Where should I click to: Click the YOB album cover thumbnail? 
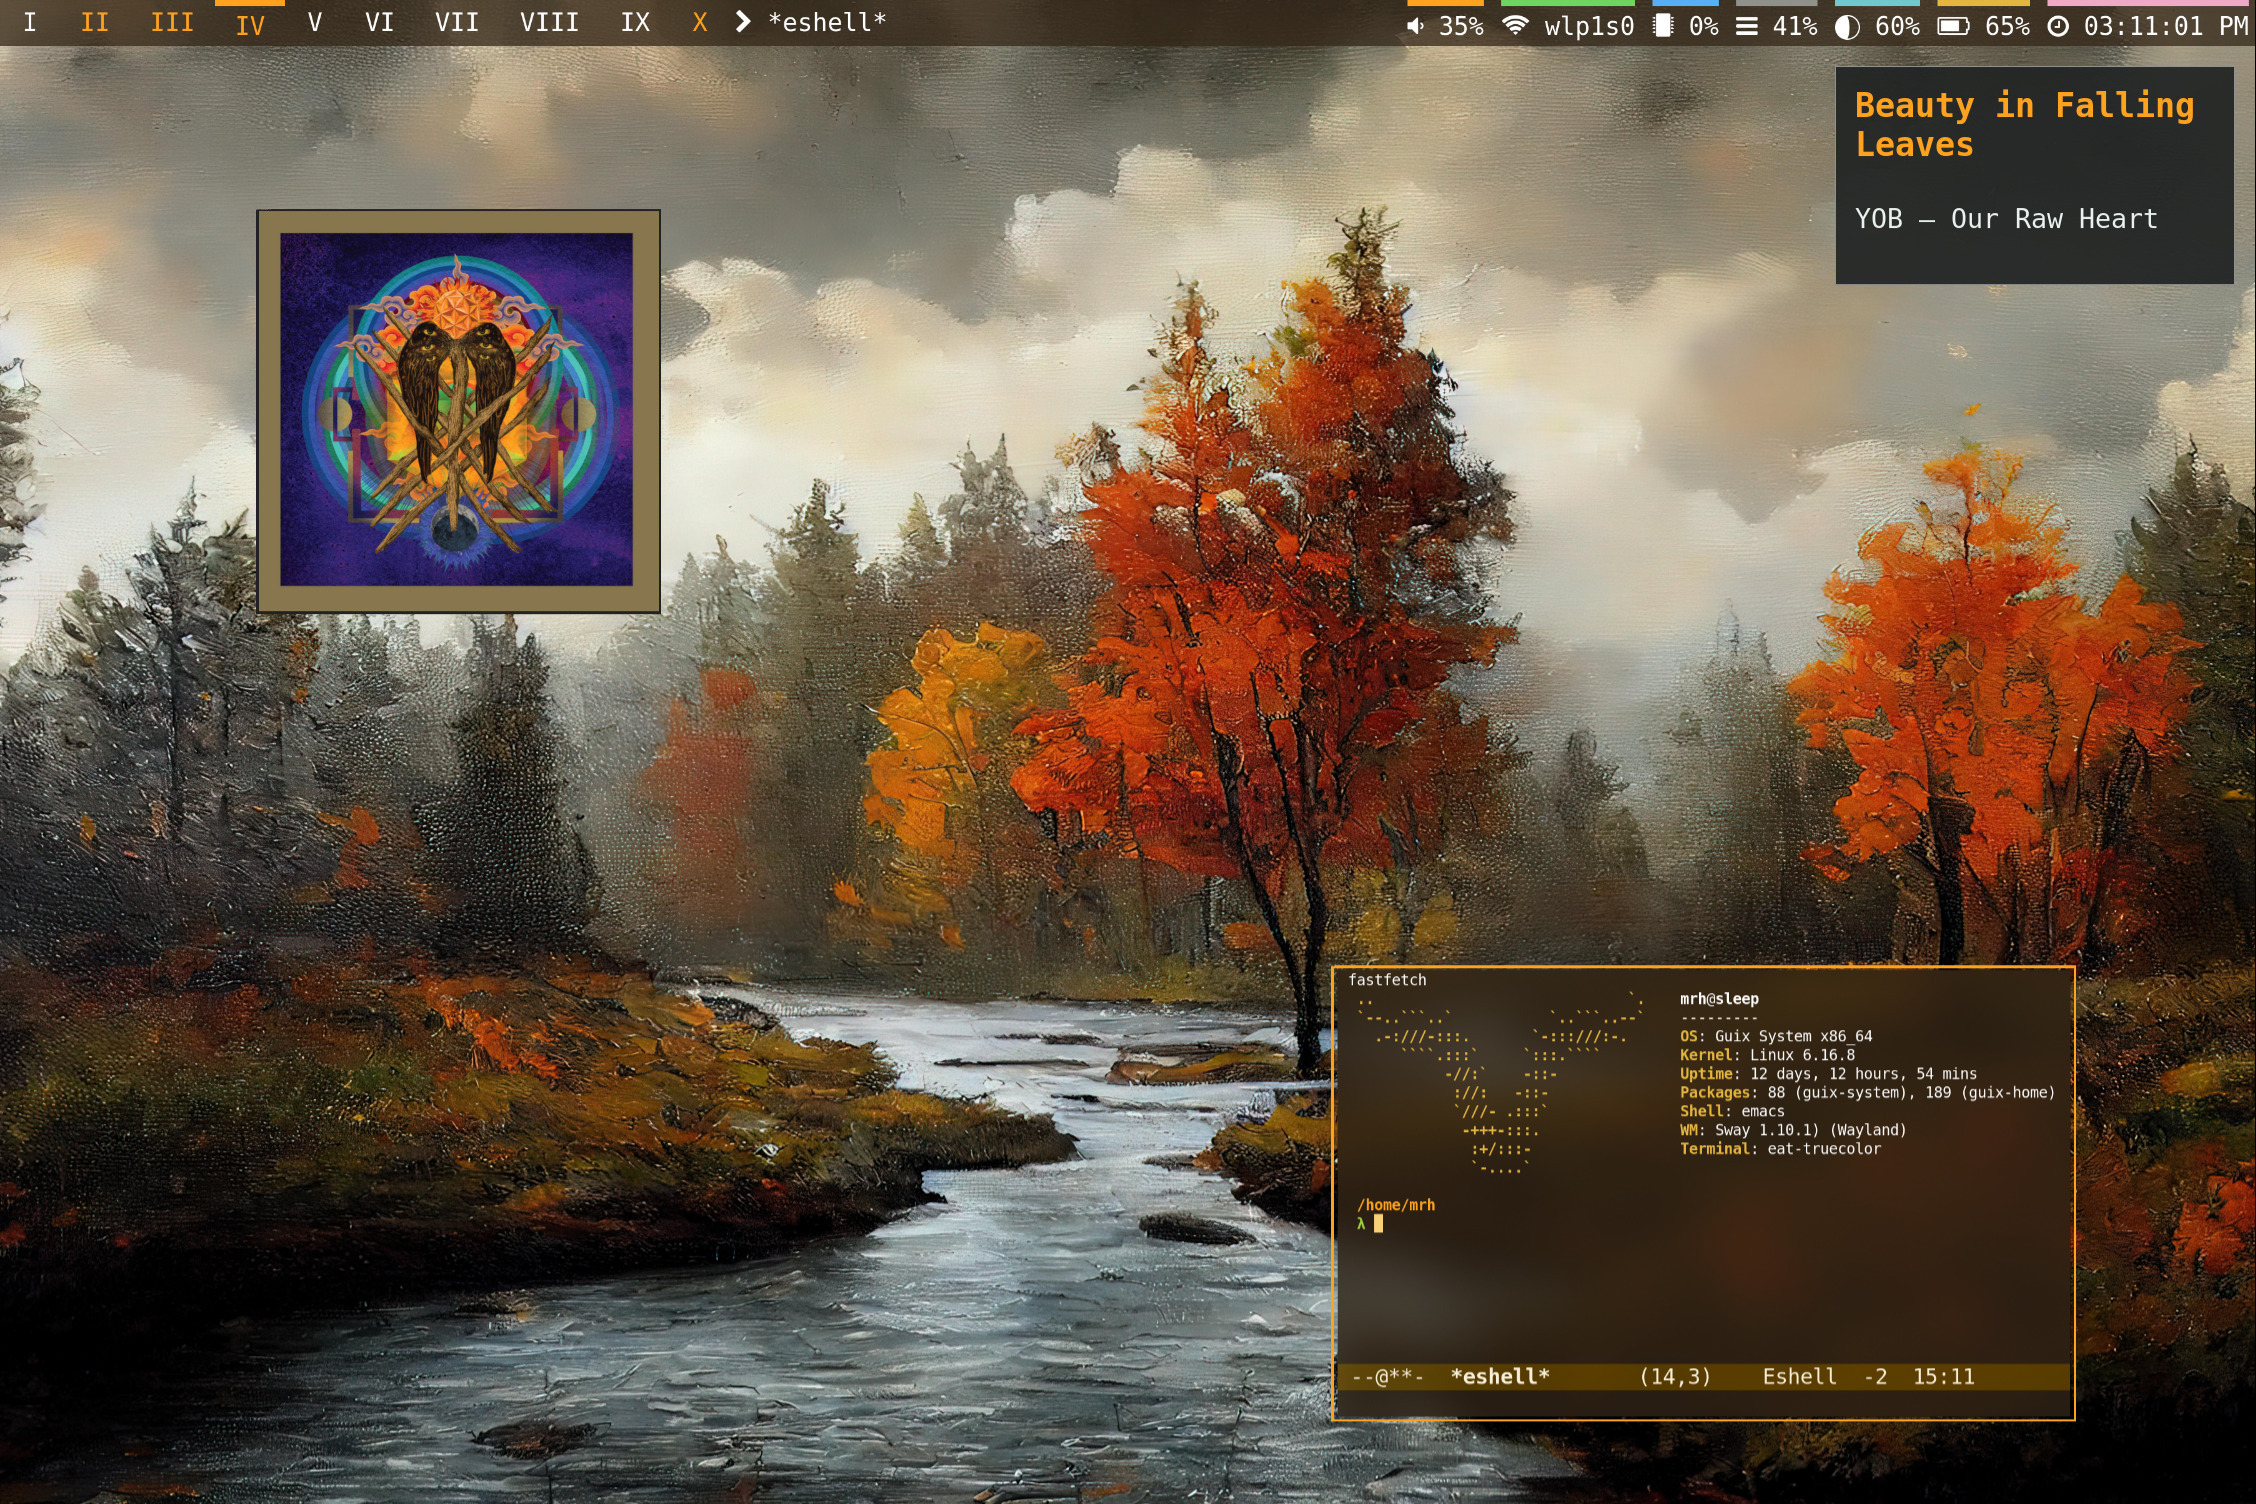(457, 410)
